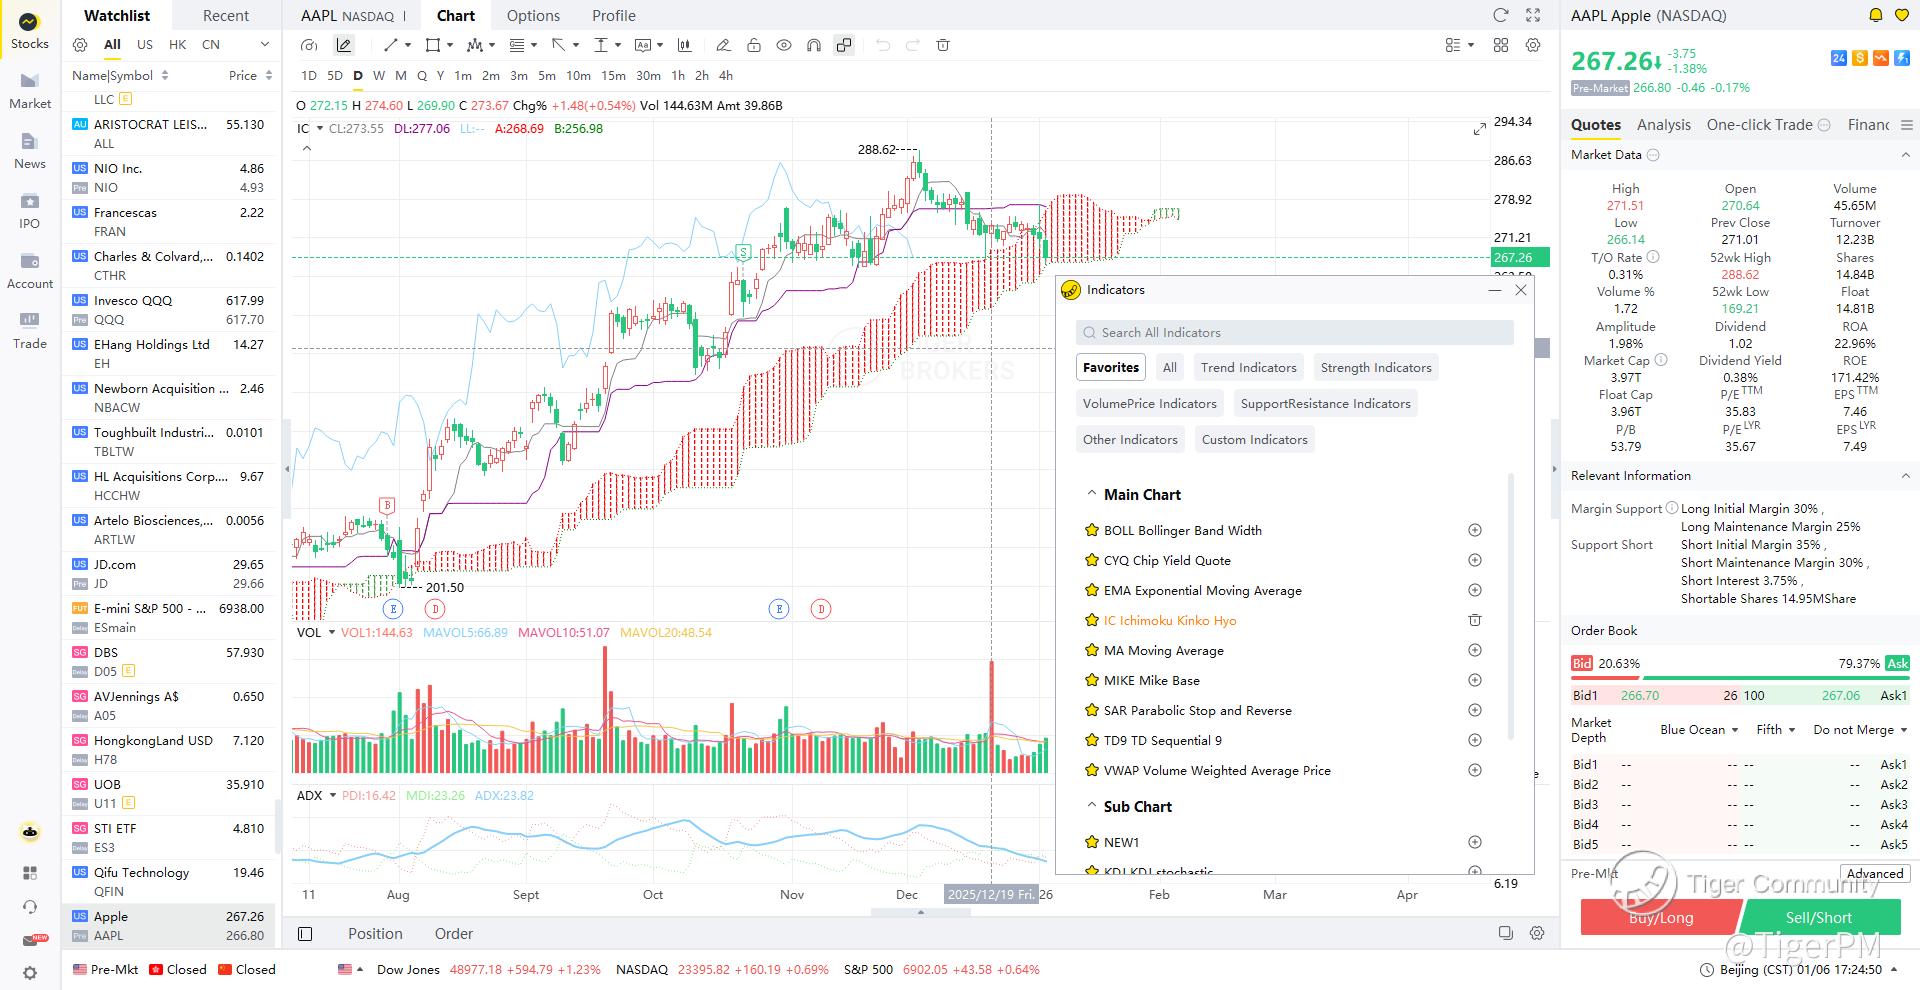Screen dimensions: 1920x990
Task: Open the Blue Ocean market depth dropdown
Action: click(1699, 730)
